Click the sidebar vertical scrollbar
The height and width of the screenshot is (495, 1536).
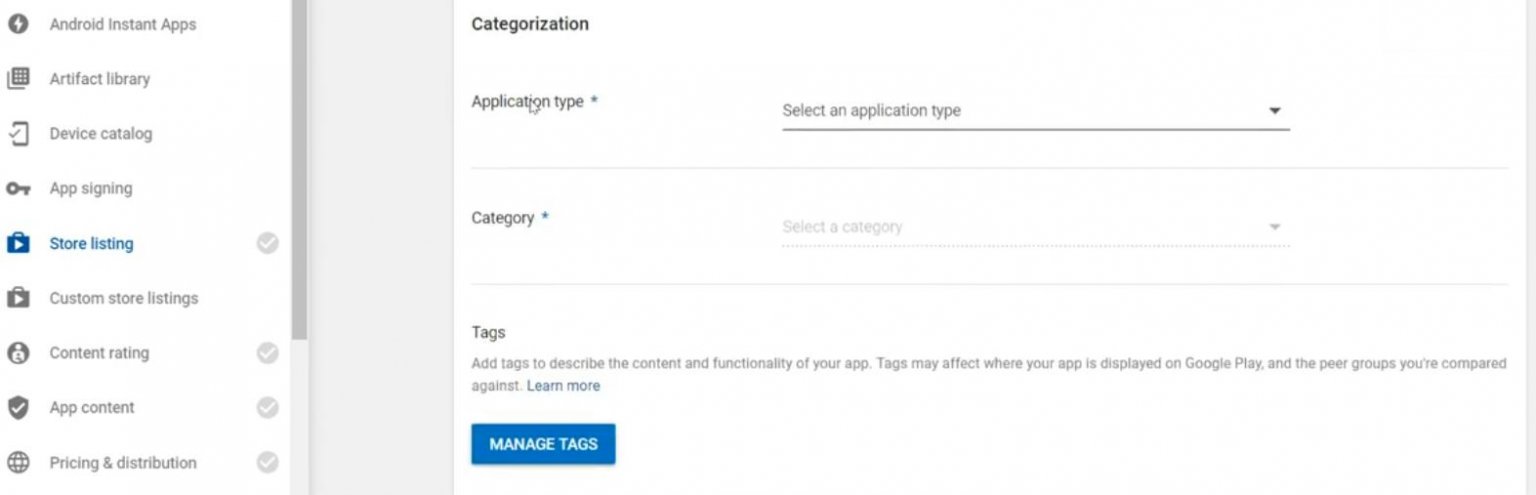point(299,170)
